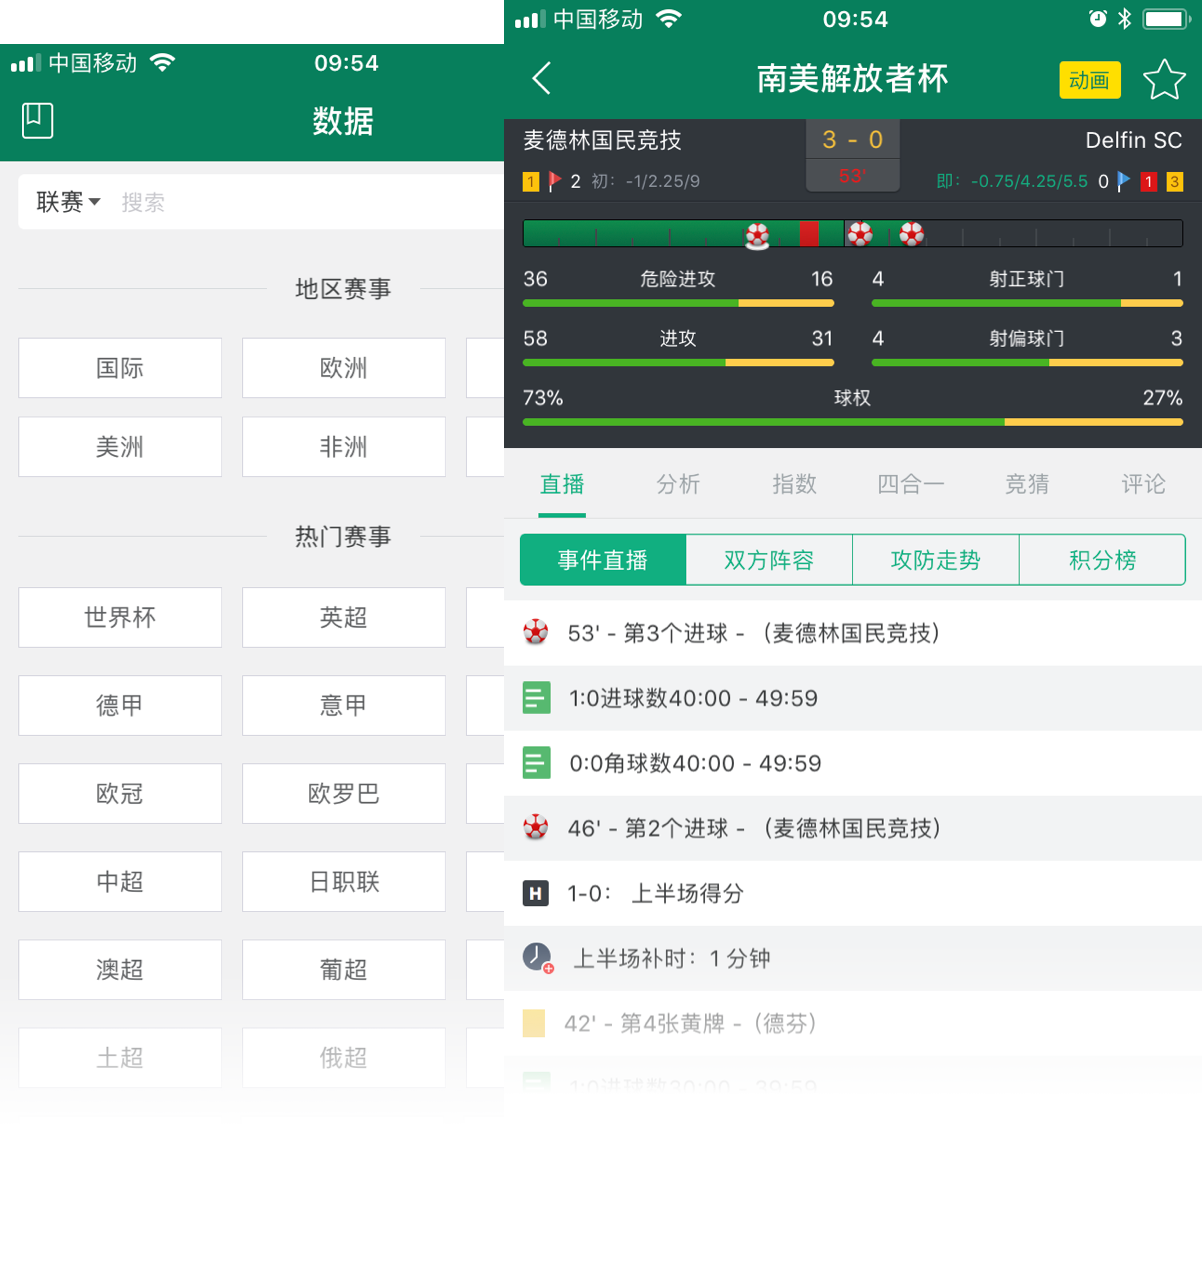Tap the red corner flag icon for 麦德林国民竞技
Viewport: 1202px width, 1268px height.
coord(554,181)
